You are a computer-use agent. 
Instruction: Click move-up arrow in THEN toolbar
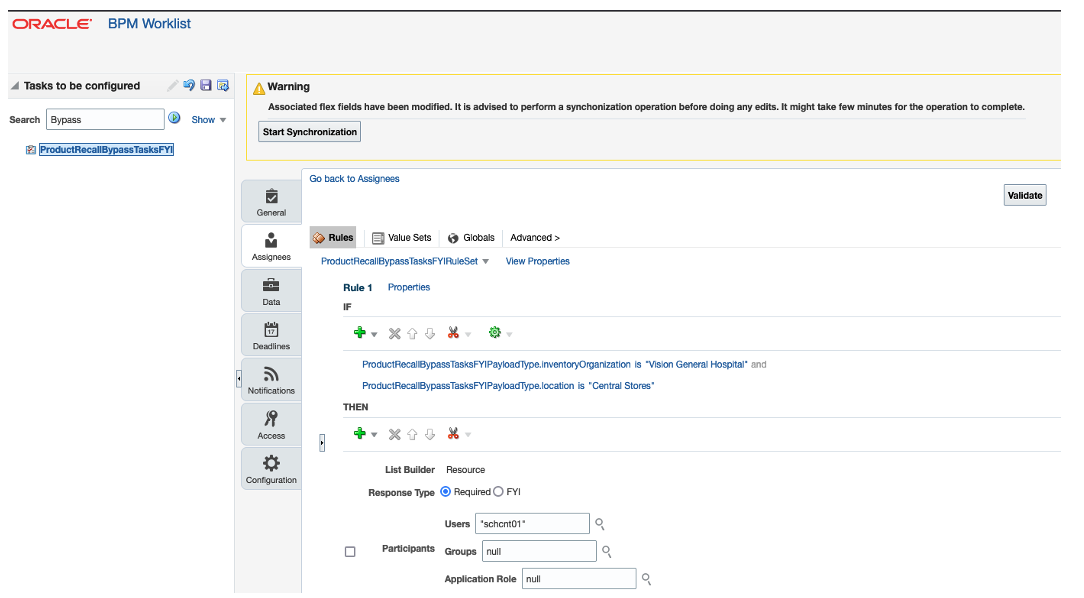pyautogui.click(x=412, y=434)
